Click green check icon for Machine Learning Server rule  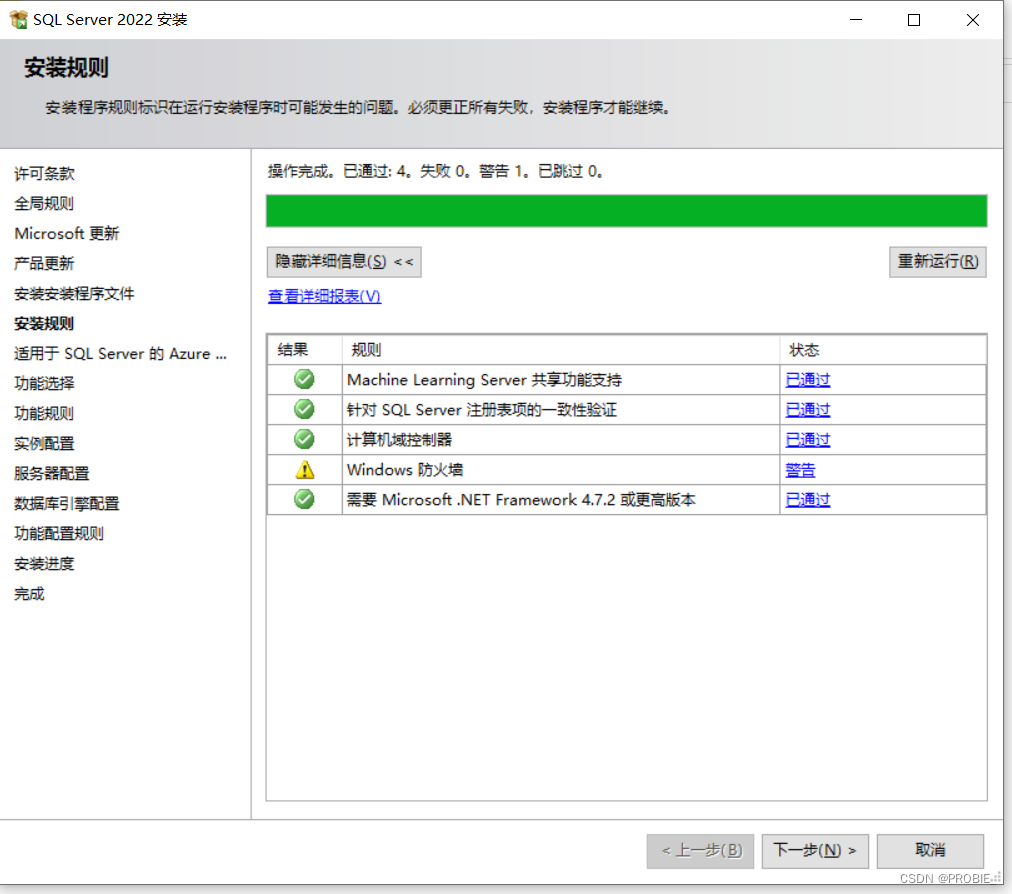304,379
